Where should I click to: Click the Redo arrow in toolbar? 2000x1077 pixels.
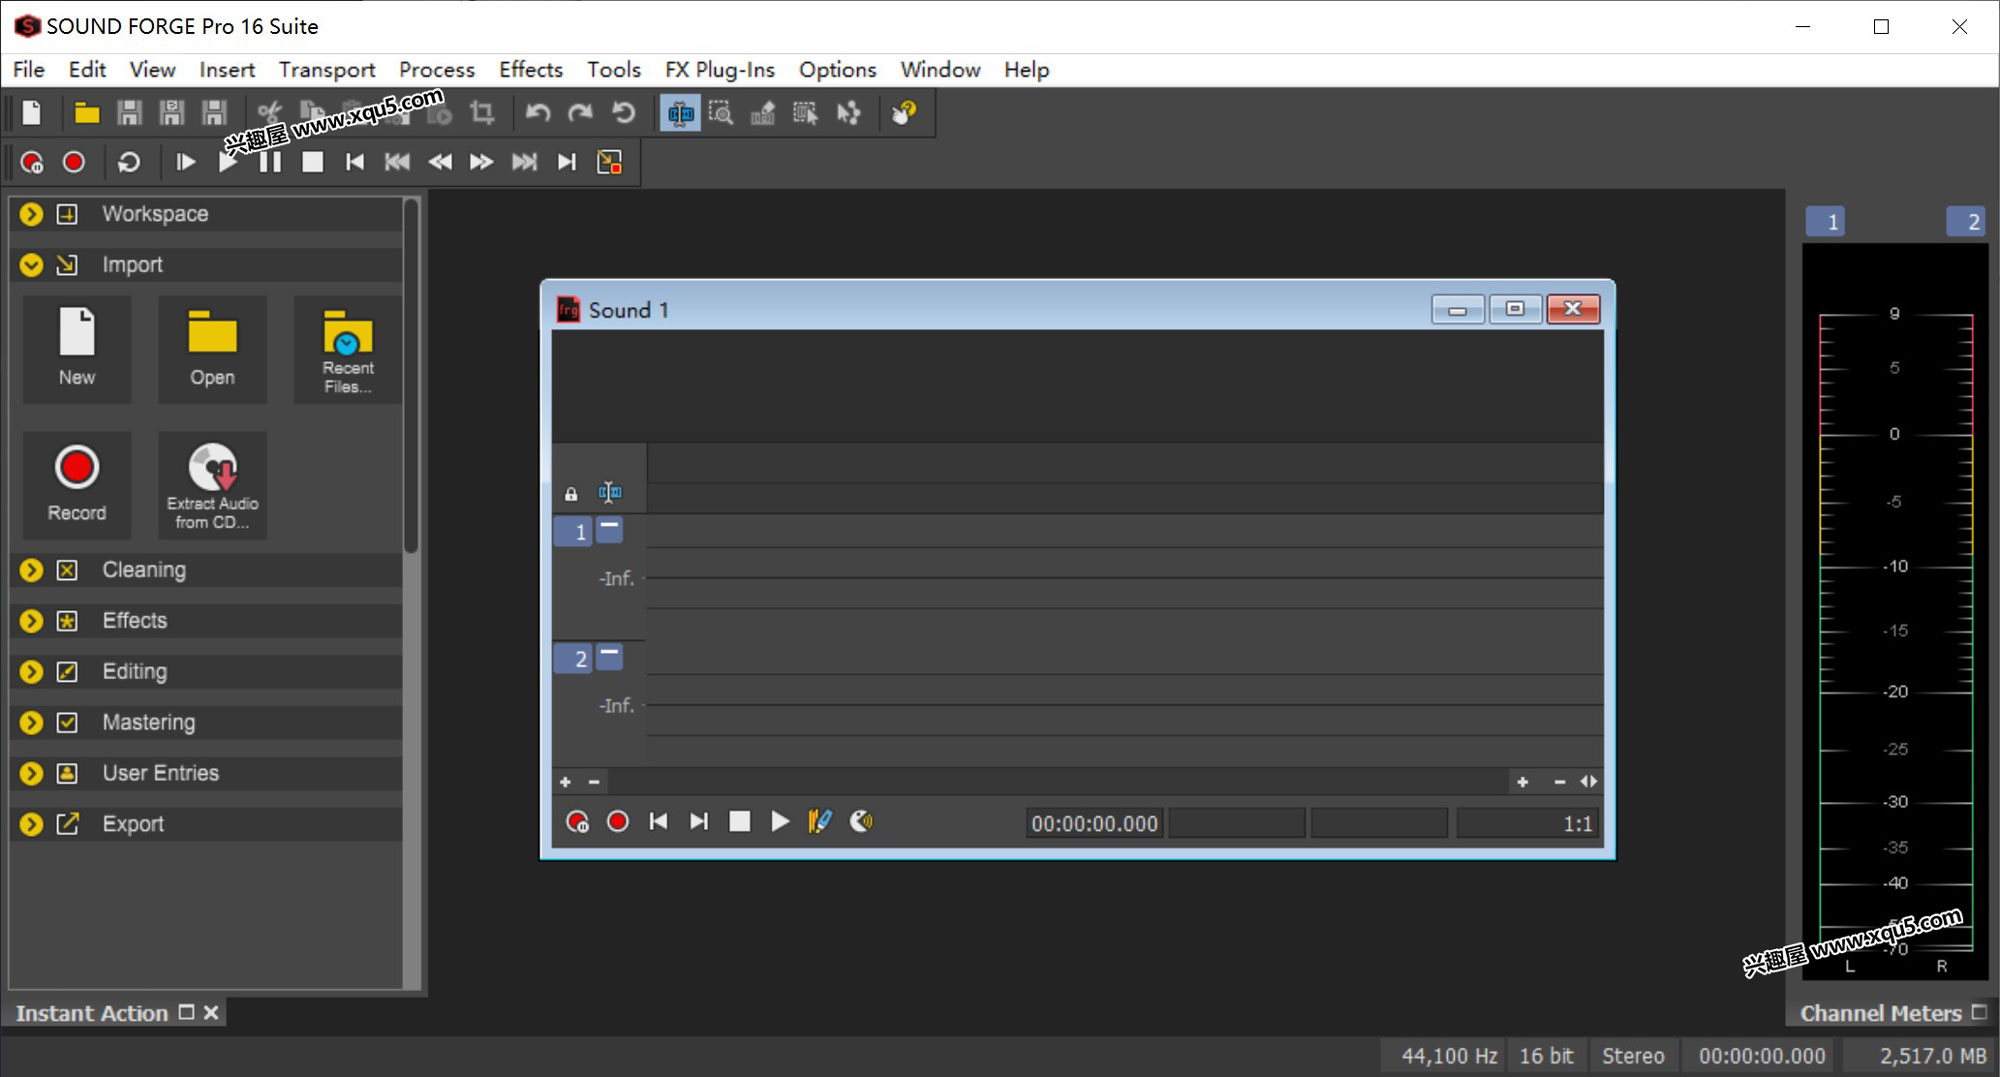click(x=580, y=113)
